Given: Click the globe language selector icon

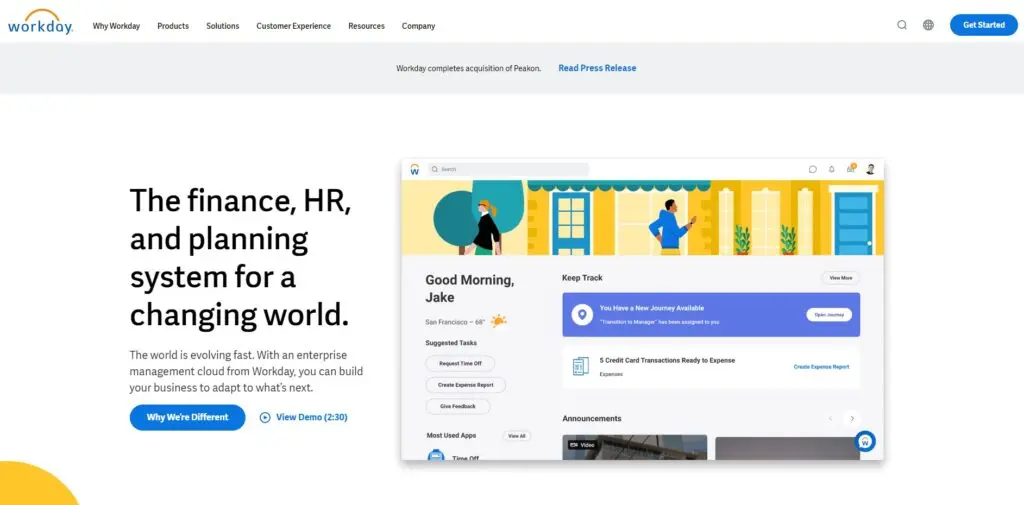Looking at the screenshot, I should click(928, 25).
